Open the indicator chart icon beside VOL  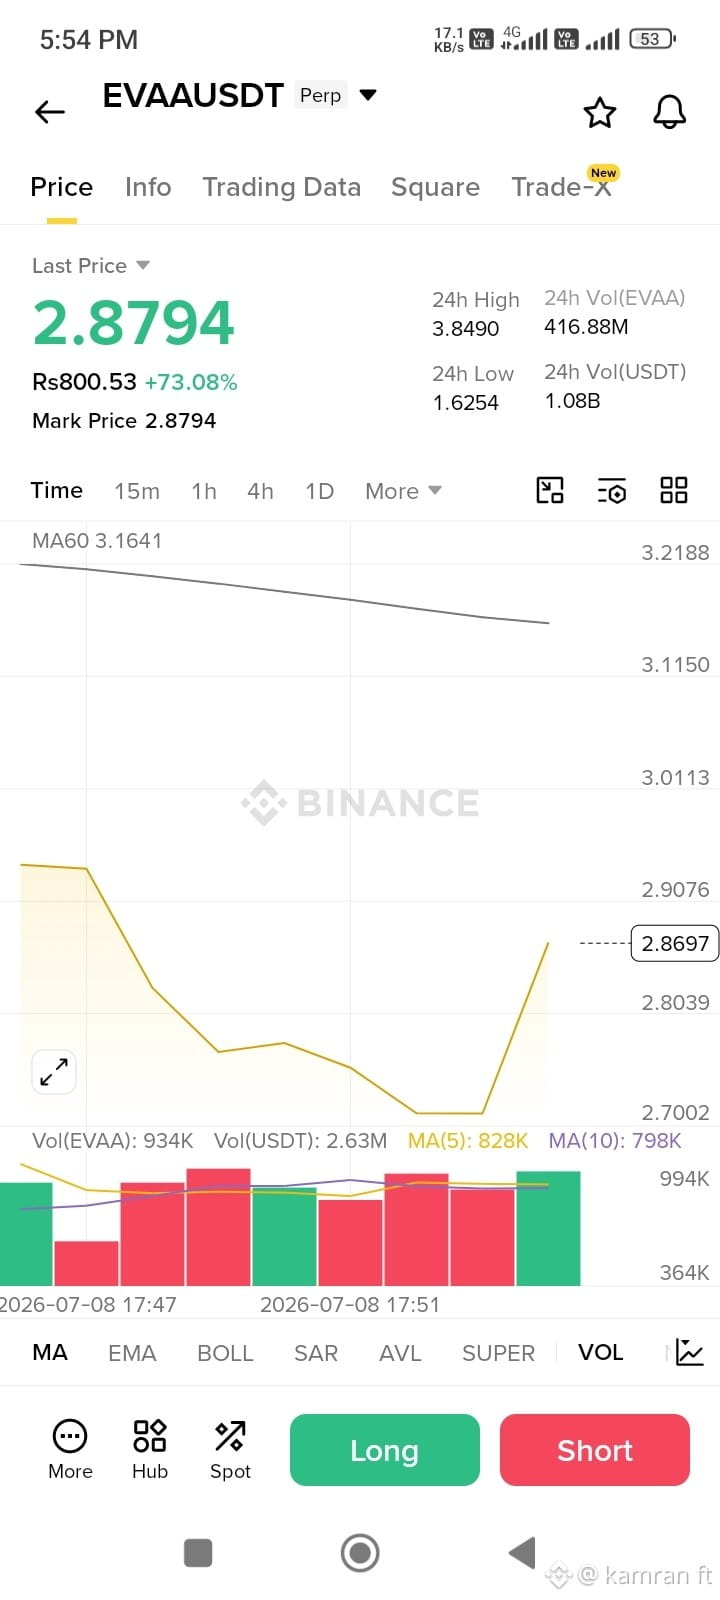pyautogui.click(x=690, y=1352)
